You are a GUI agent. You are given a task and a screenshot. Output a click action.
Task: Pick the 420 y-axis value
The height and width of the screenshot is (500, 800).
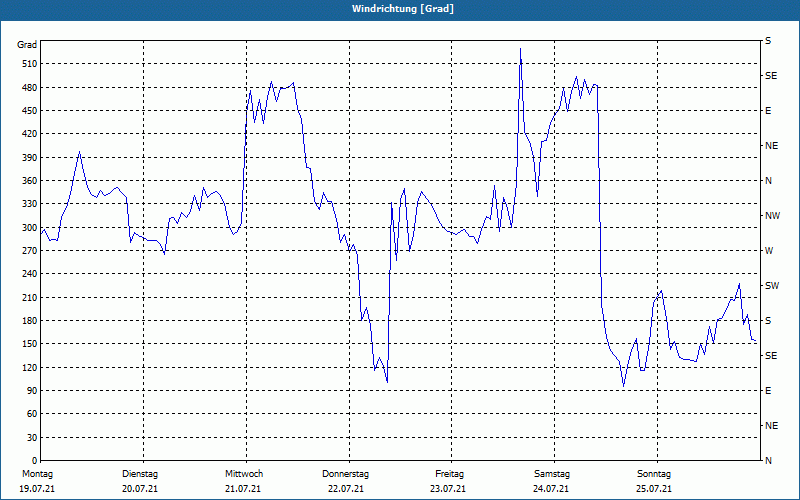coord(30,134)
